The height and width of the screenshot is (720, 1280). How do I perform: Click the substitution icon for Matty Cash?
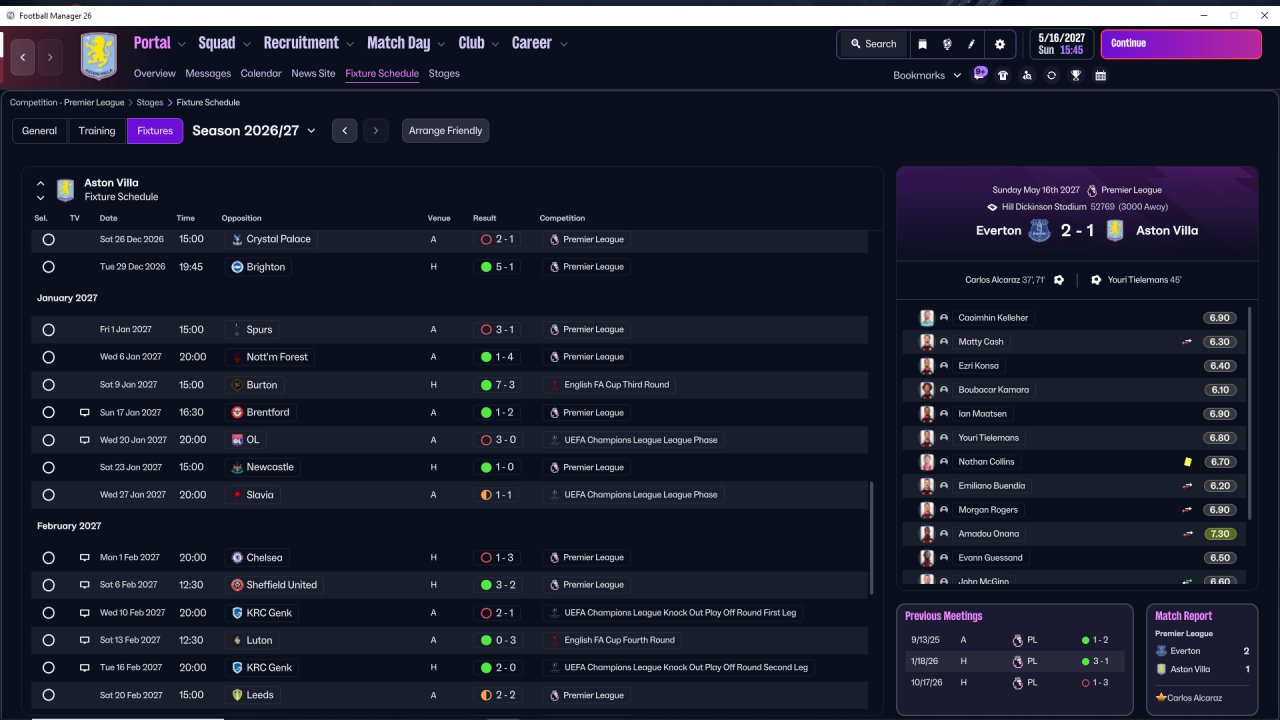1187,342
